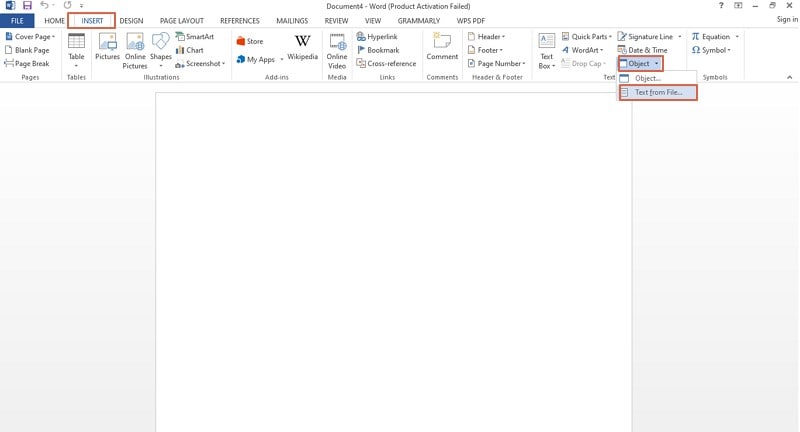Click the Online Pictures icon
Screen dimensions: 800x432
coord(135,50)
